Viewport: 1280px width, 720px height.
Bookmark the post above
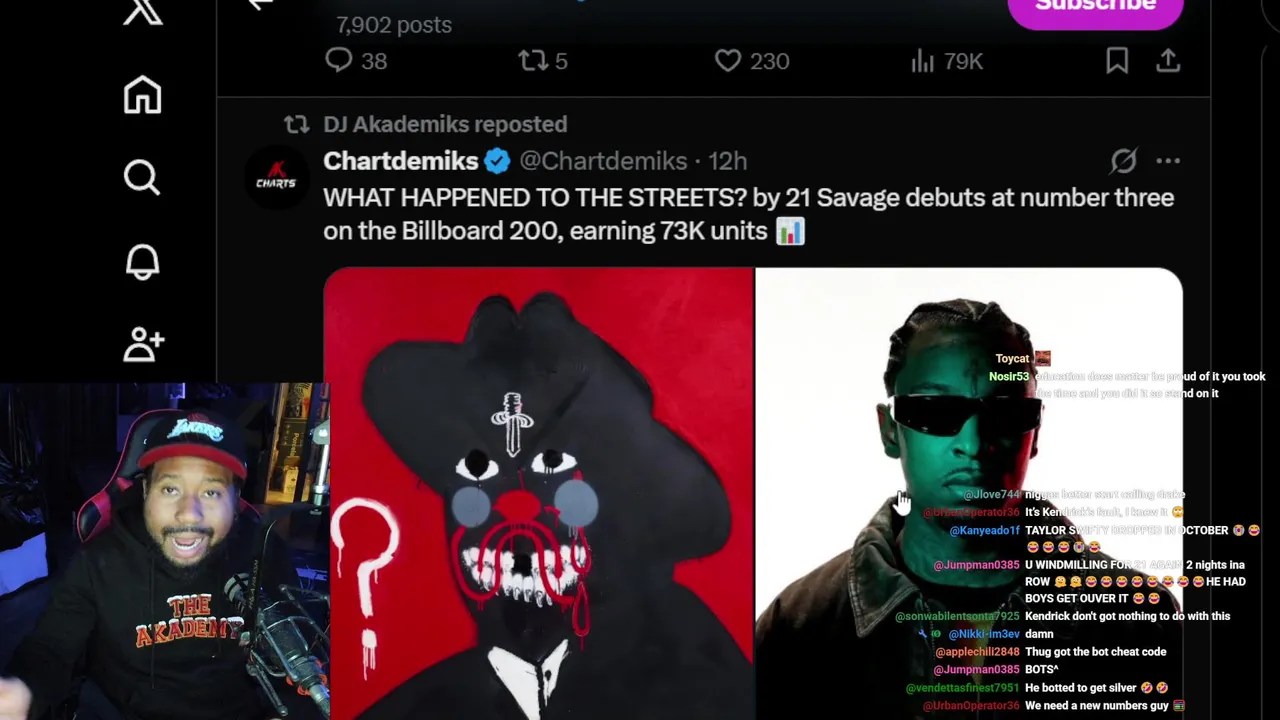(x=1117, y=61)
